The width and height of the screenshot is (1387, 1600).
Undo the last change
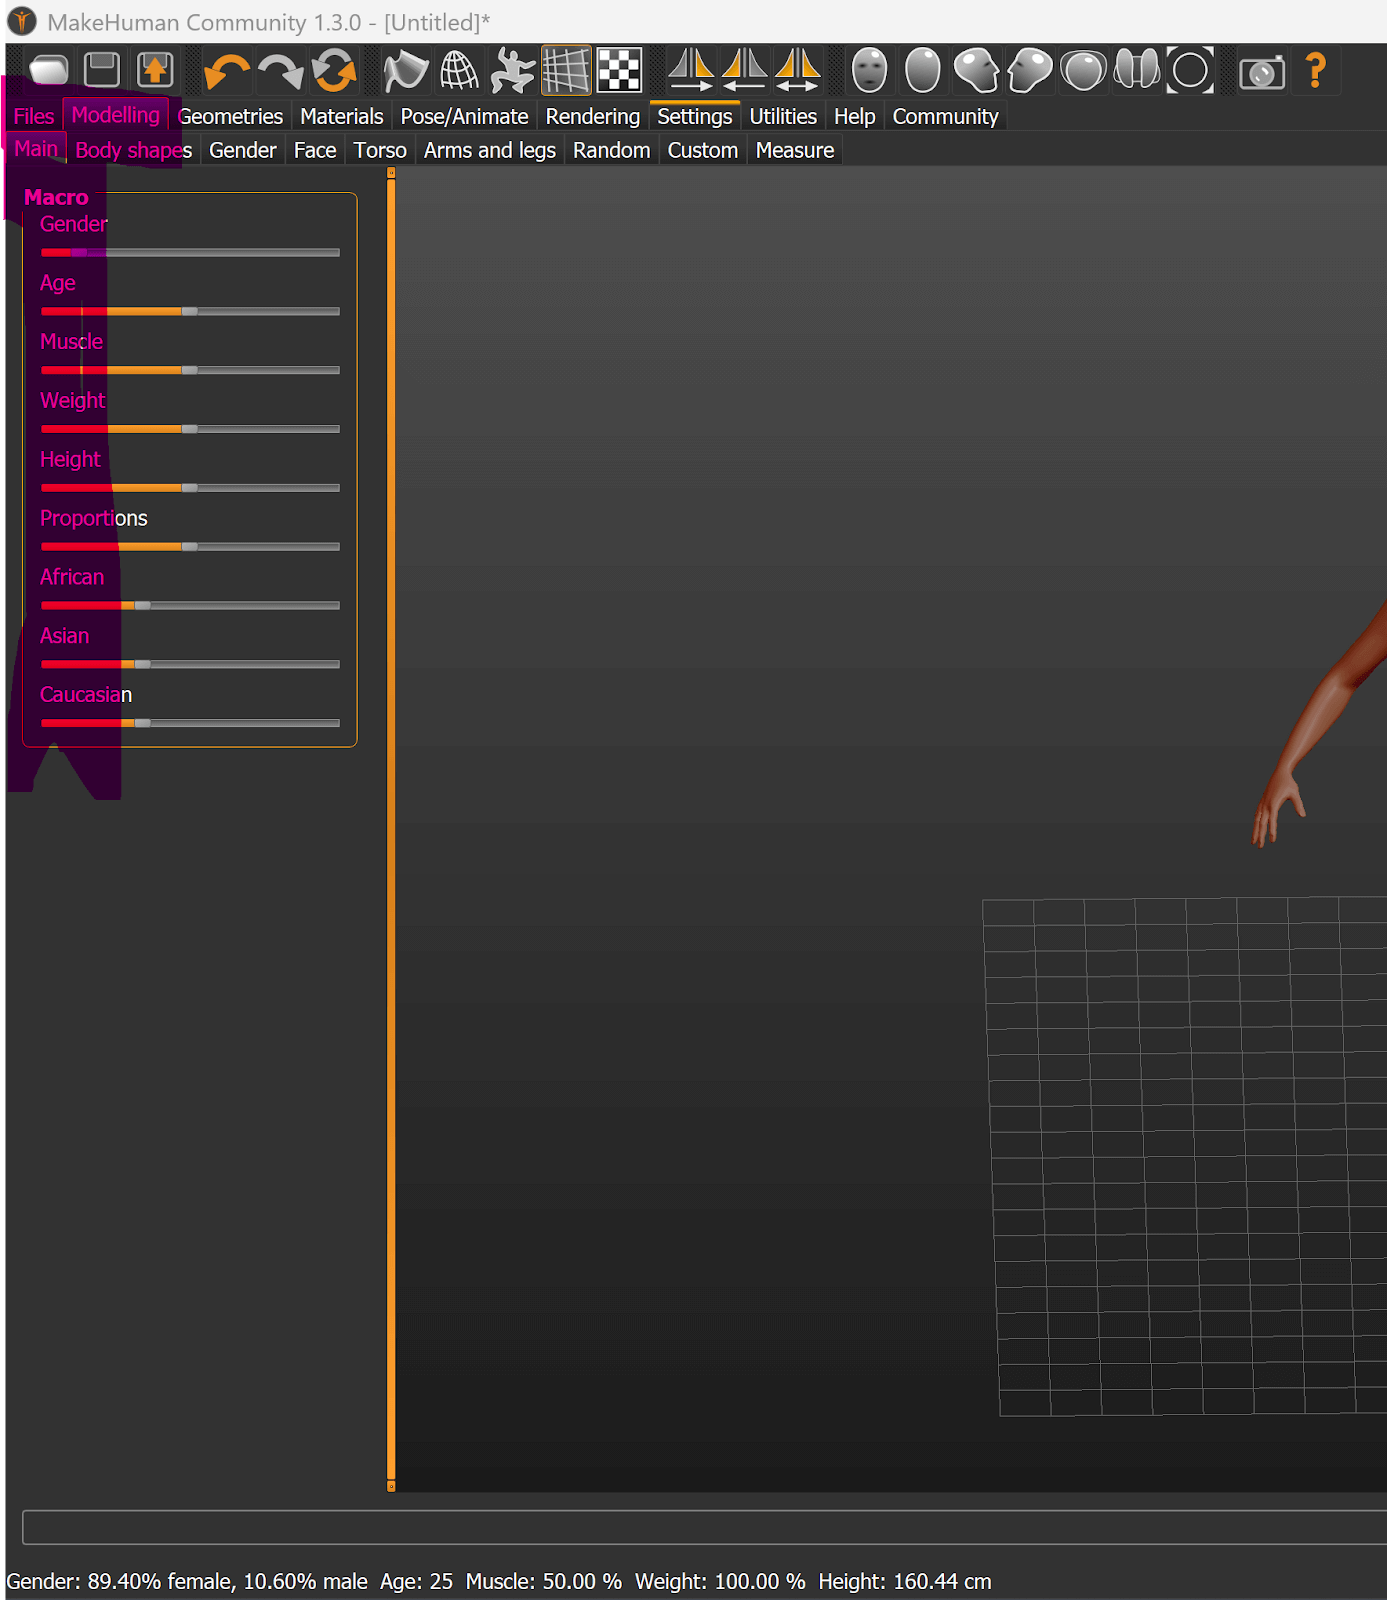click(226, 71)
